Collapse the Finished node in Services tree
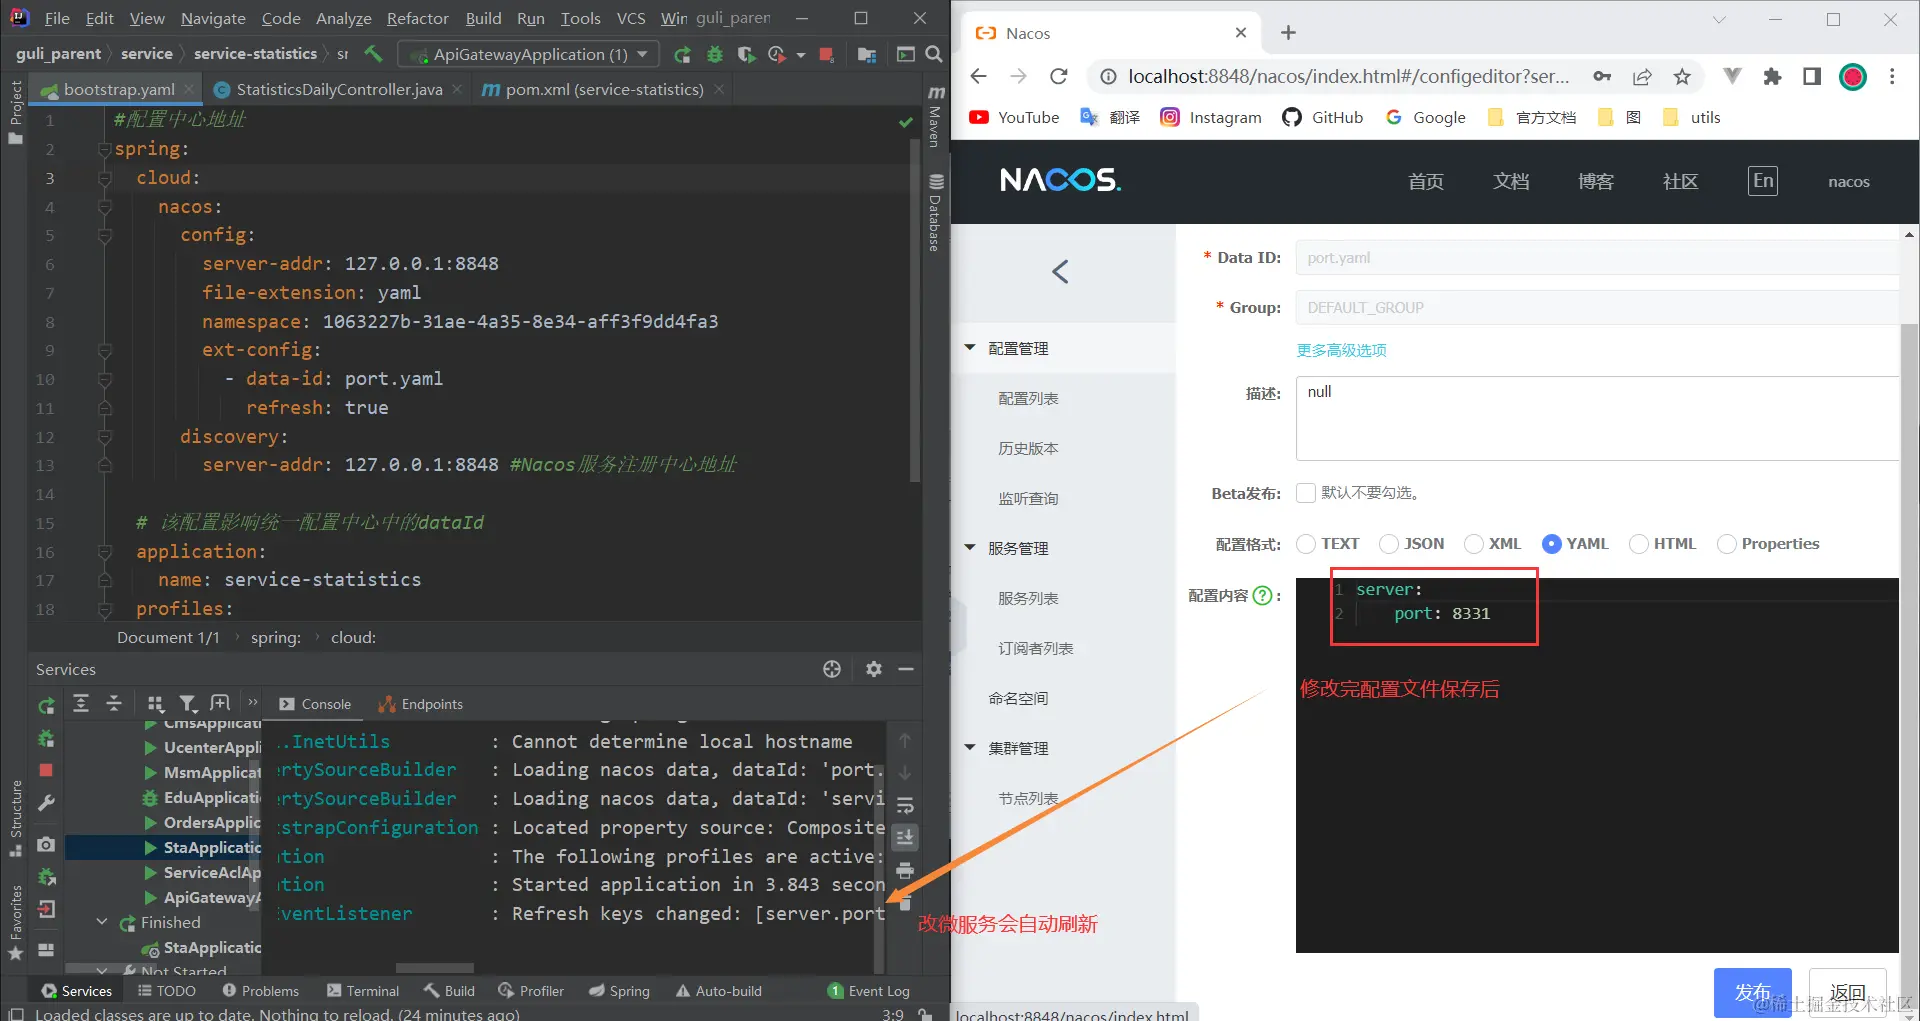1920x1021 pixels. coord(102,922)
